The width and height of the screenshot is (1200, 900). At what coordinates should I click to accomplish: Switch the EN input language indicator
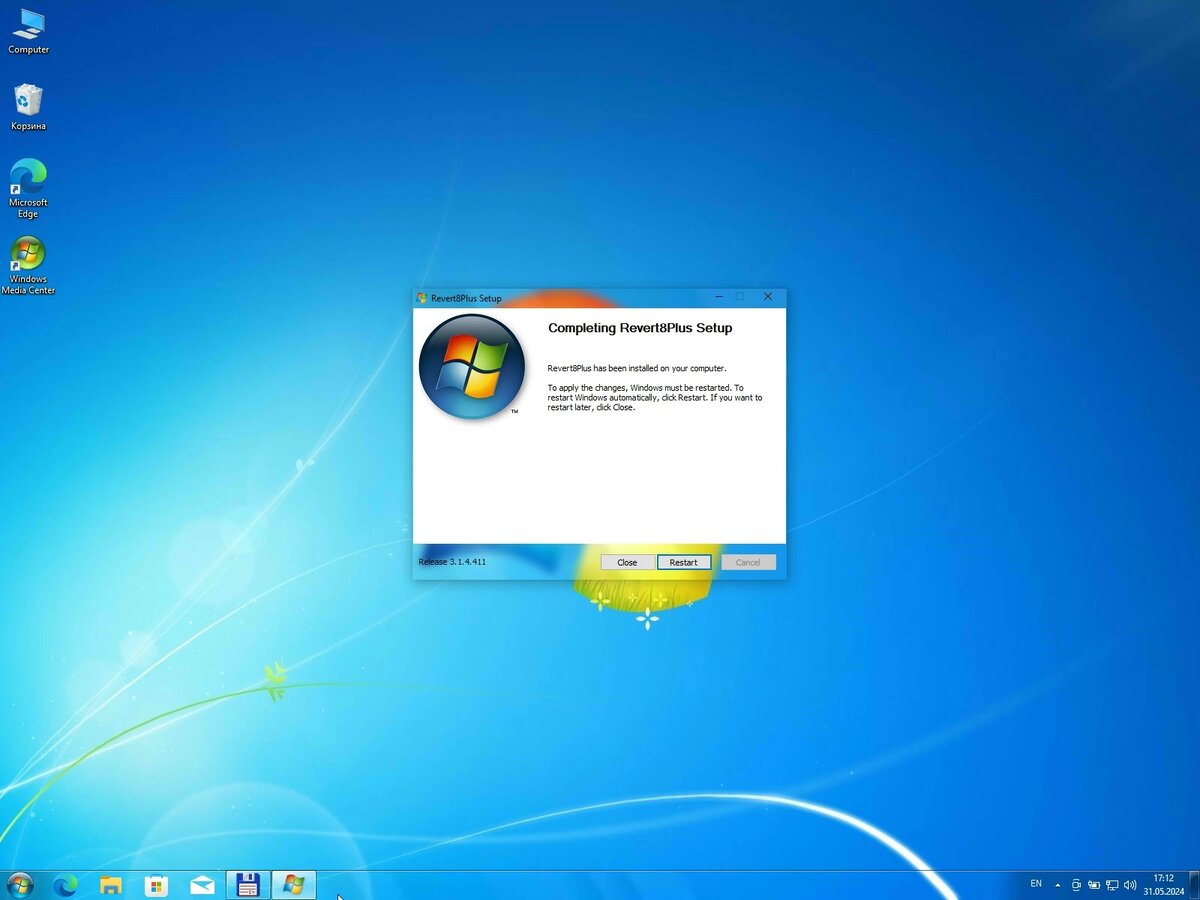pos(1036,883)
